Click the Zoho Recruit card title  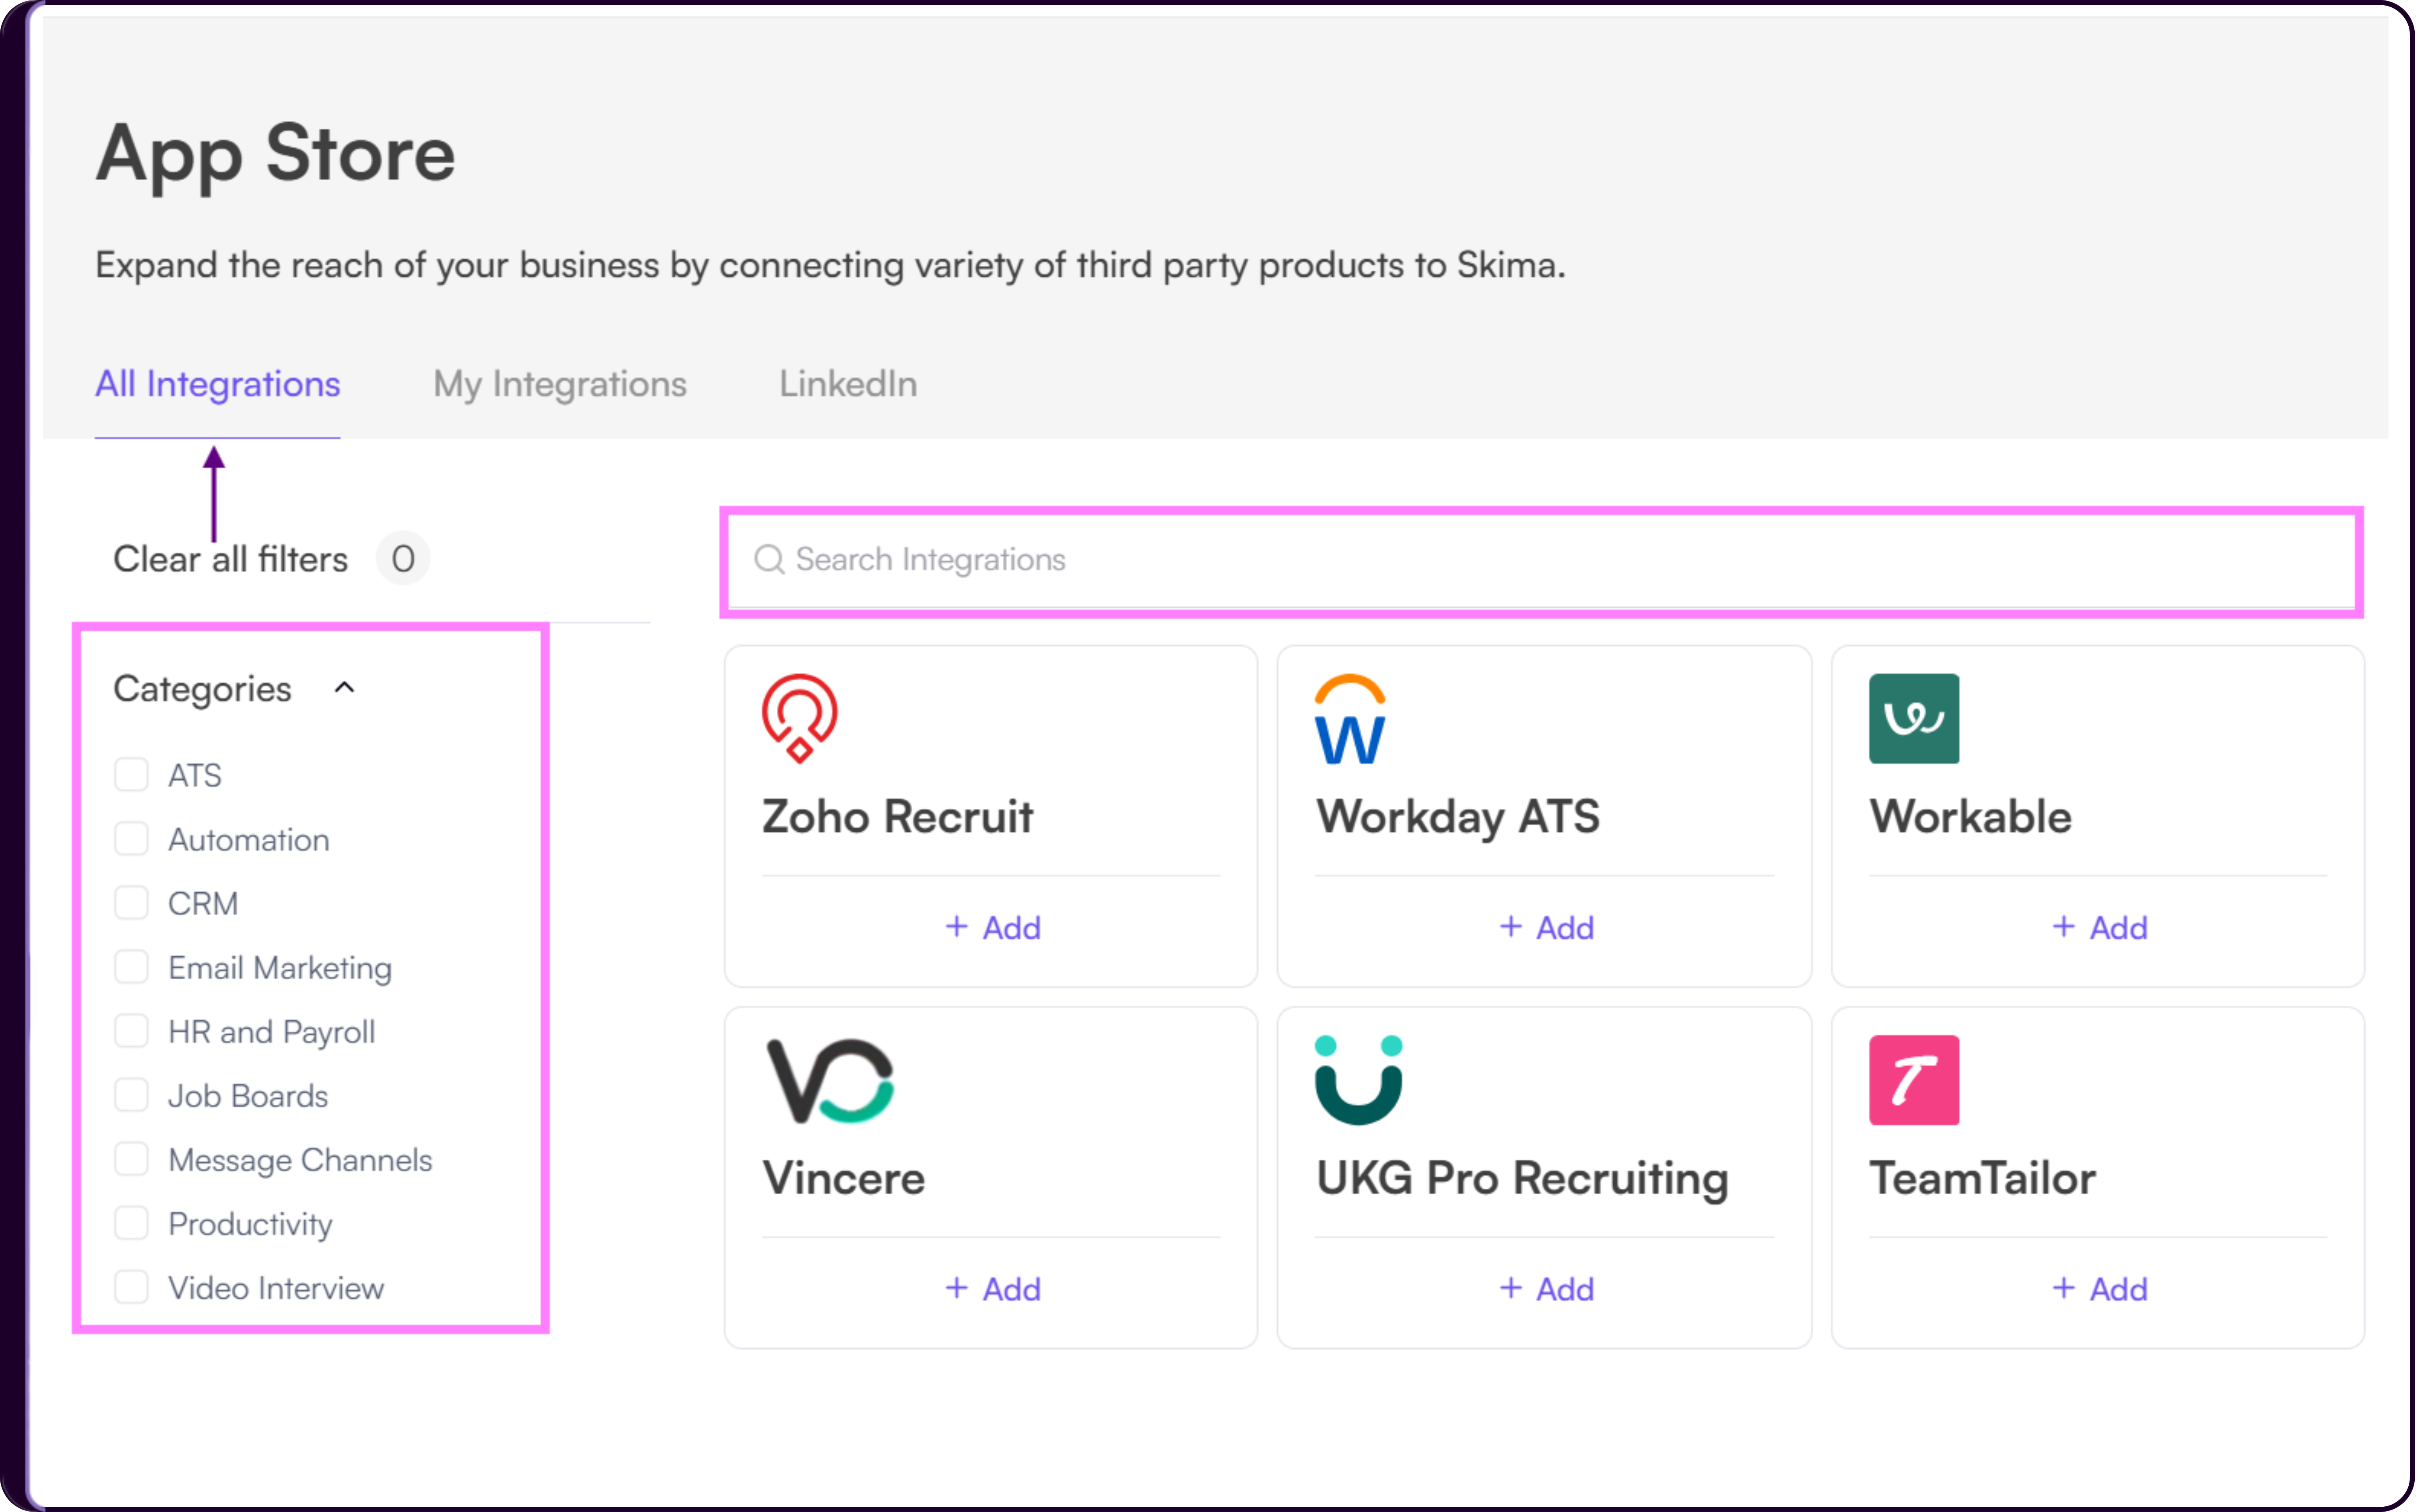point(898,817)
